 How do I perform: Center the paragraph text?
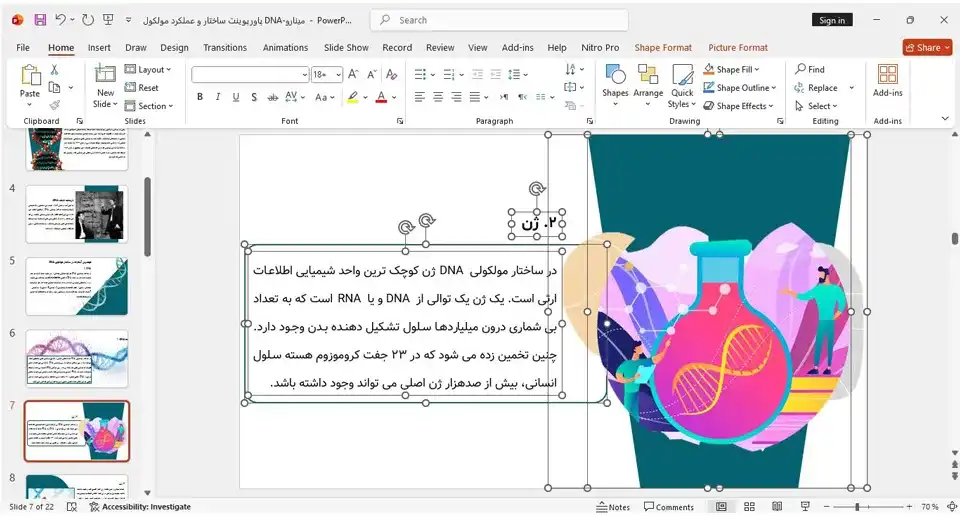click(438, 97)
